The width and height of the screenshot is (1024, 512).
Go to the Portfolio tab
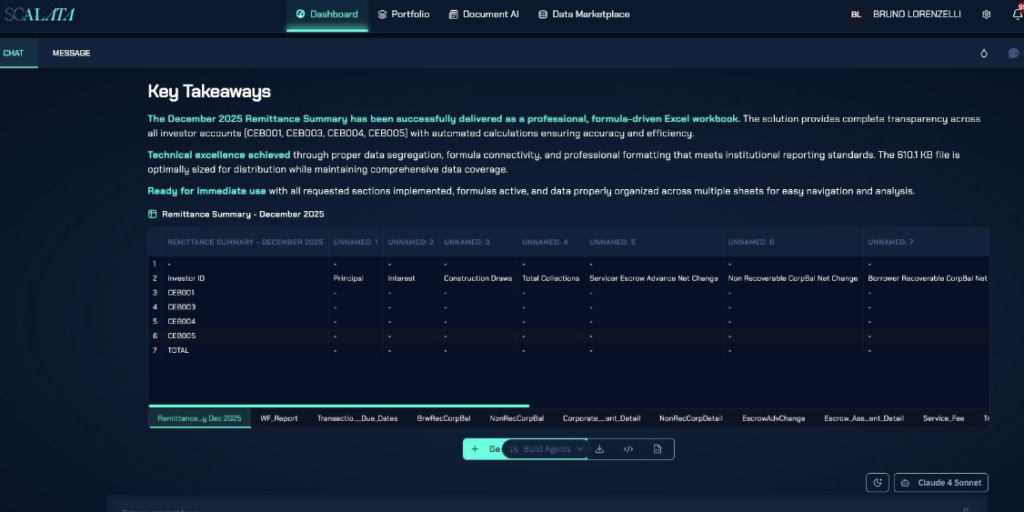404,15
